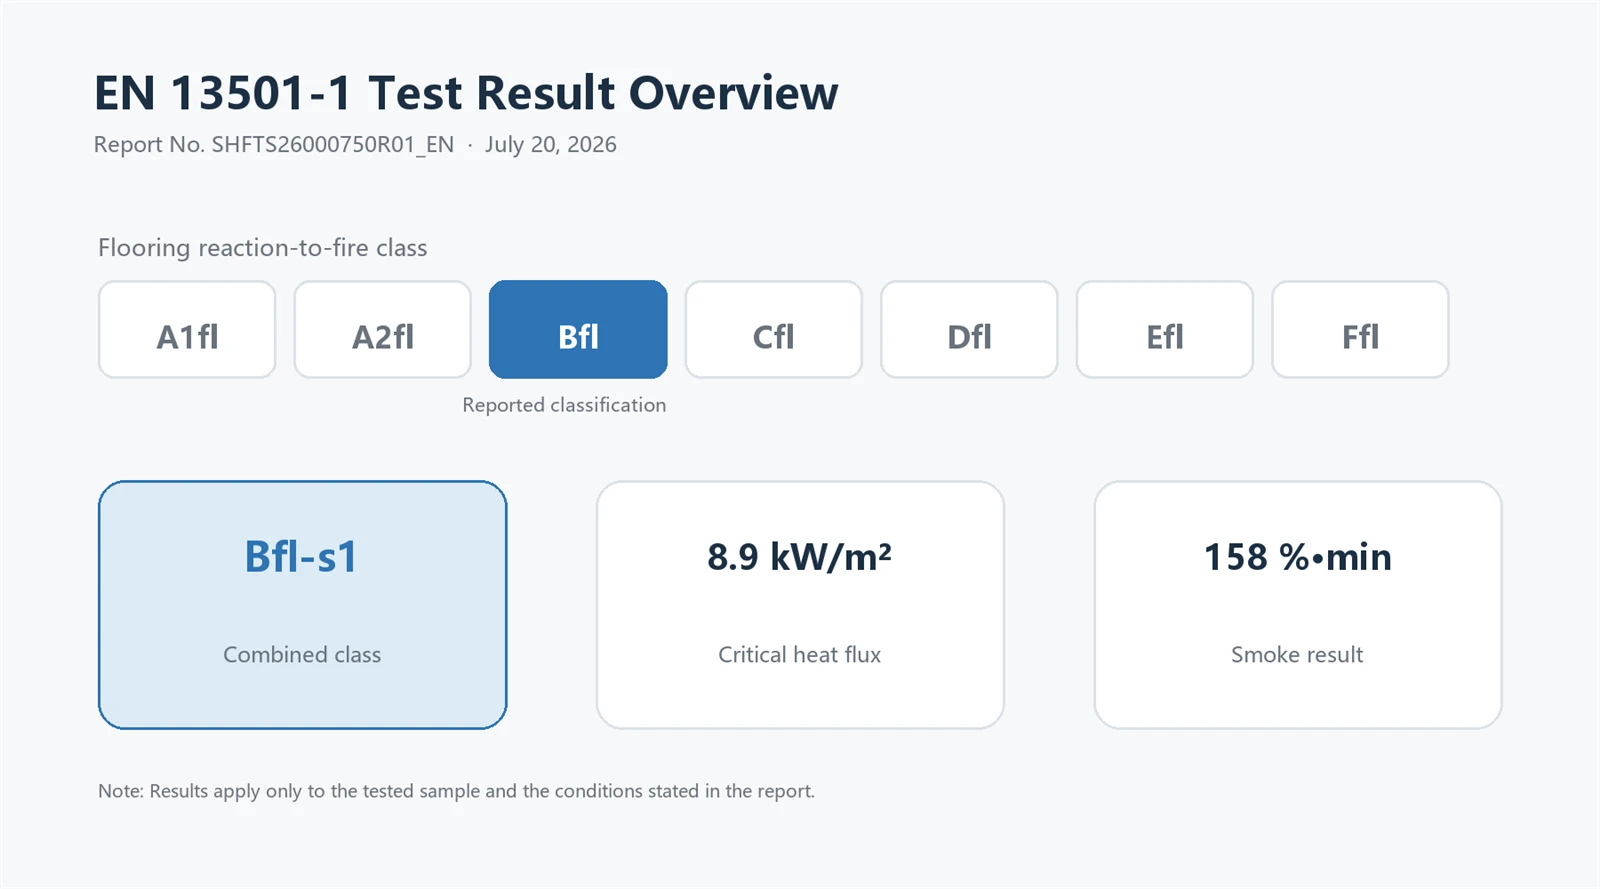Click the highlighted Bfl class box
The image size is (1600, 889).
[x=578, y=329]
